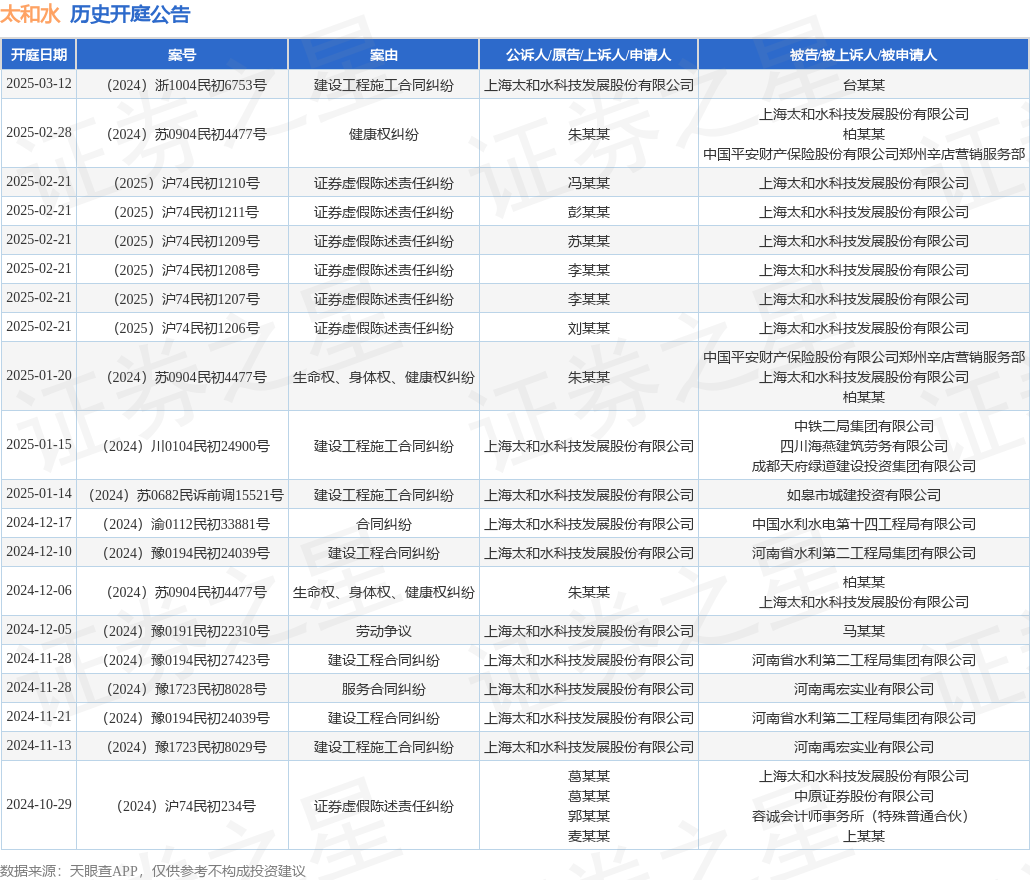Click defendant 容诚会计师事务所（特殊普通合伙）
The height and width of the screenshot is (880, 1030).
pos(864,816)
